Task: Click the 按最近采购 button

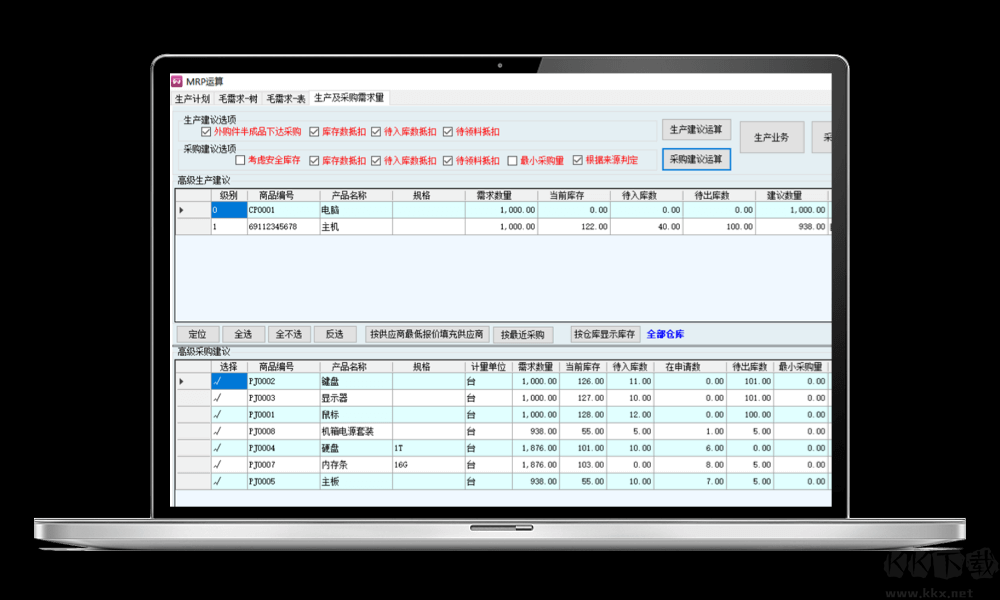Action: point(522,335)
